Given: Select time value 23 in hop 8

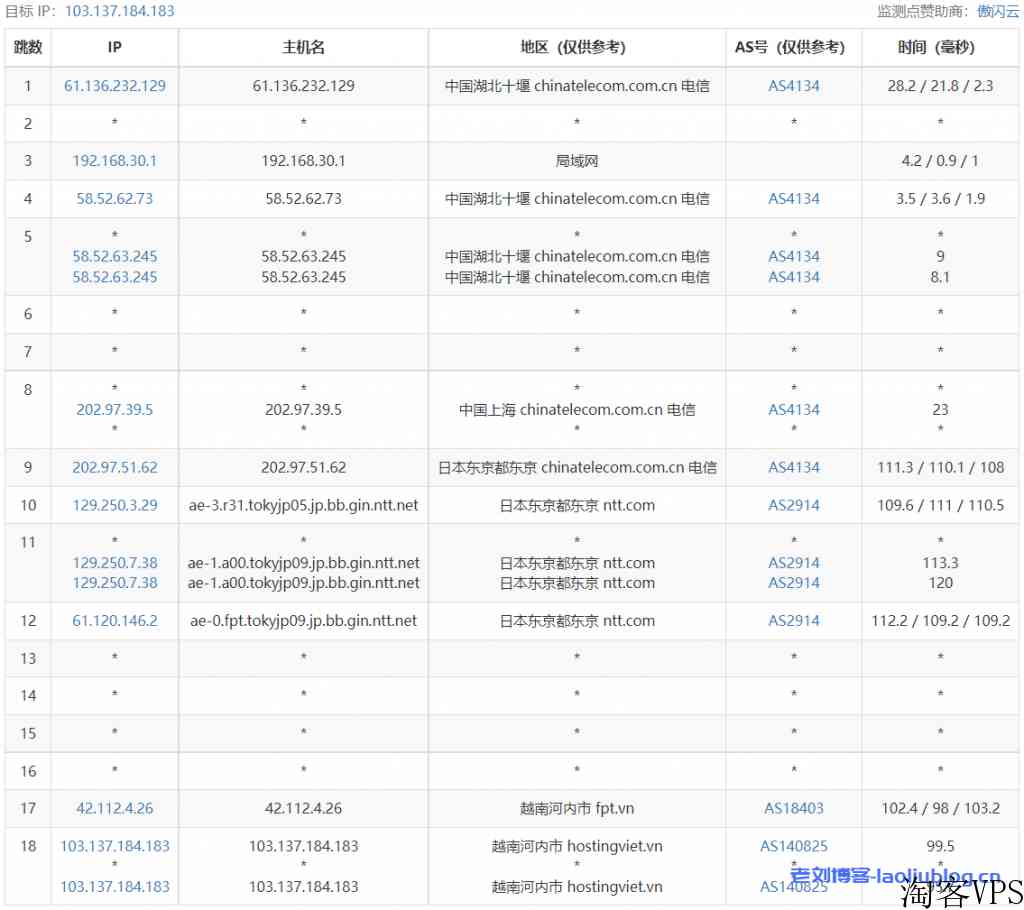Looking at the screenshot, I should pyautogui.click(x=940, y=410).
